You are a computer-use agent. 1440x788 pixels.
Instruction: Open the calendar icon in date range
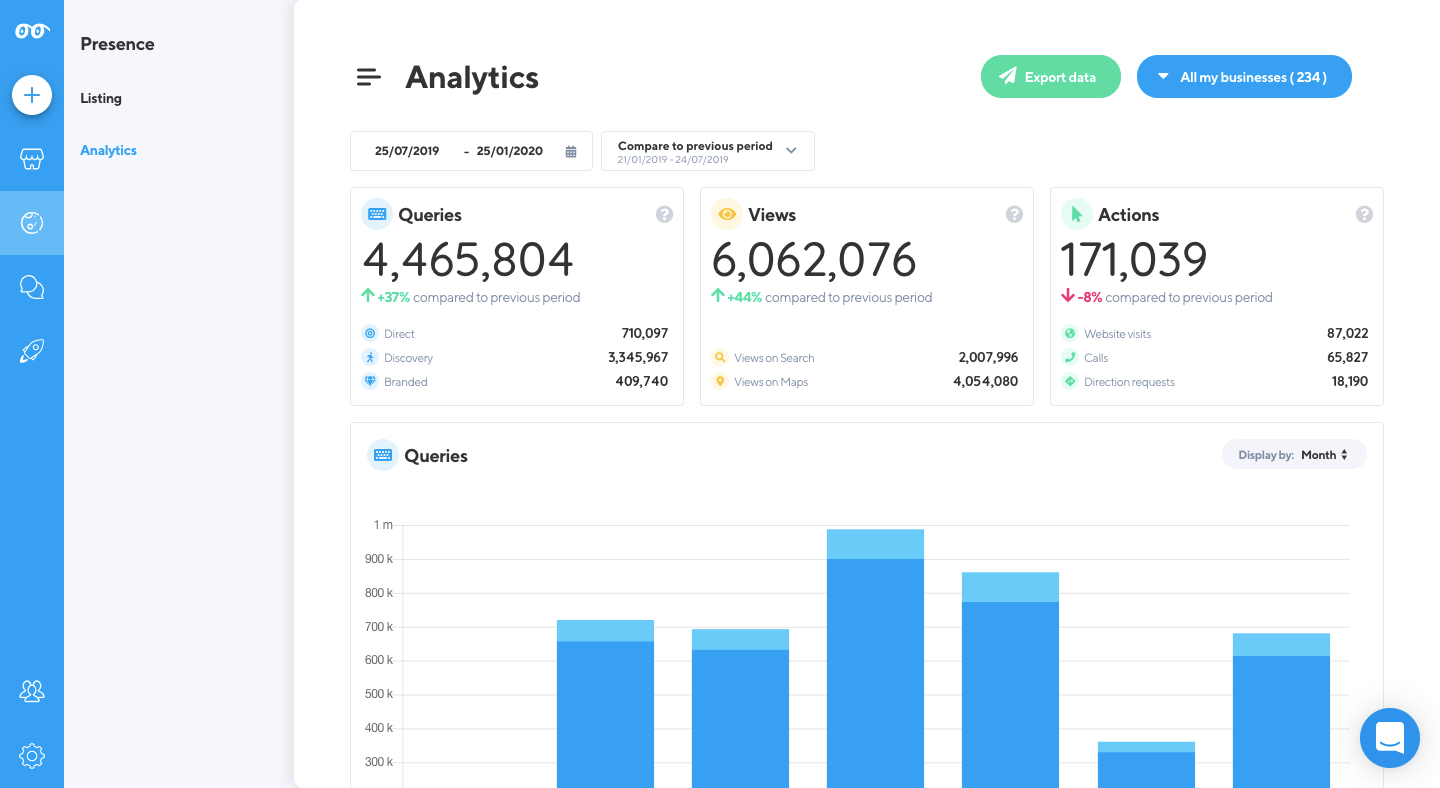(x=571, y=151)
